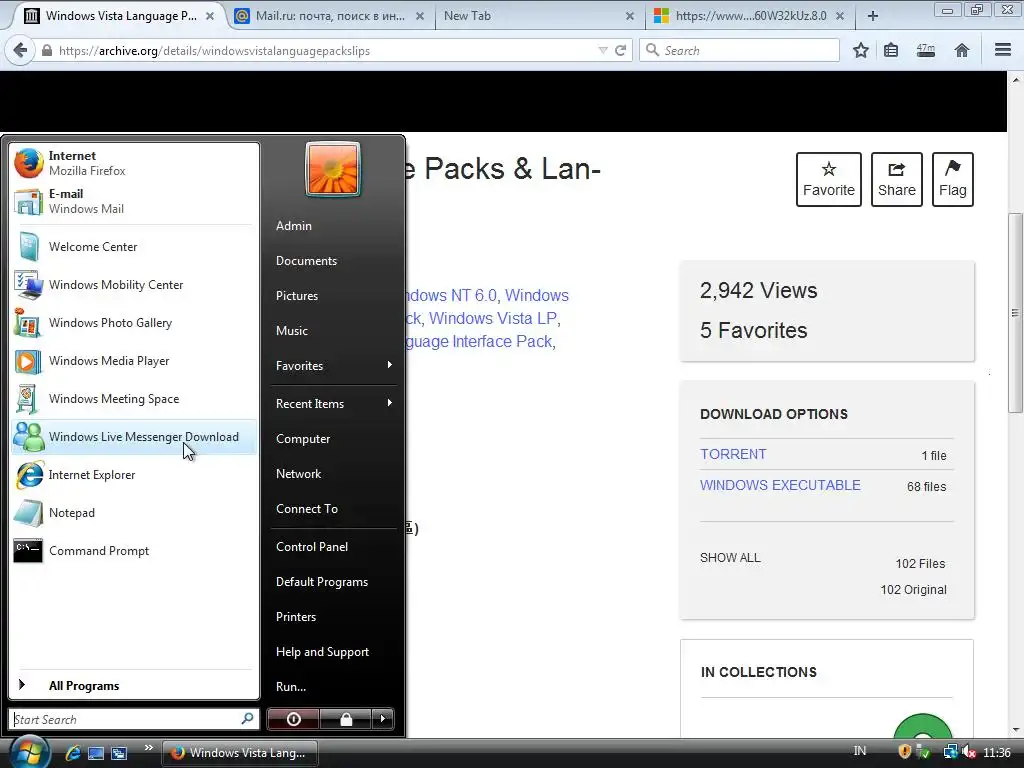
Task: Click the Favorite button on archive.org
Action: point(829,180)
